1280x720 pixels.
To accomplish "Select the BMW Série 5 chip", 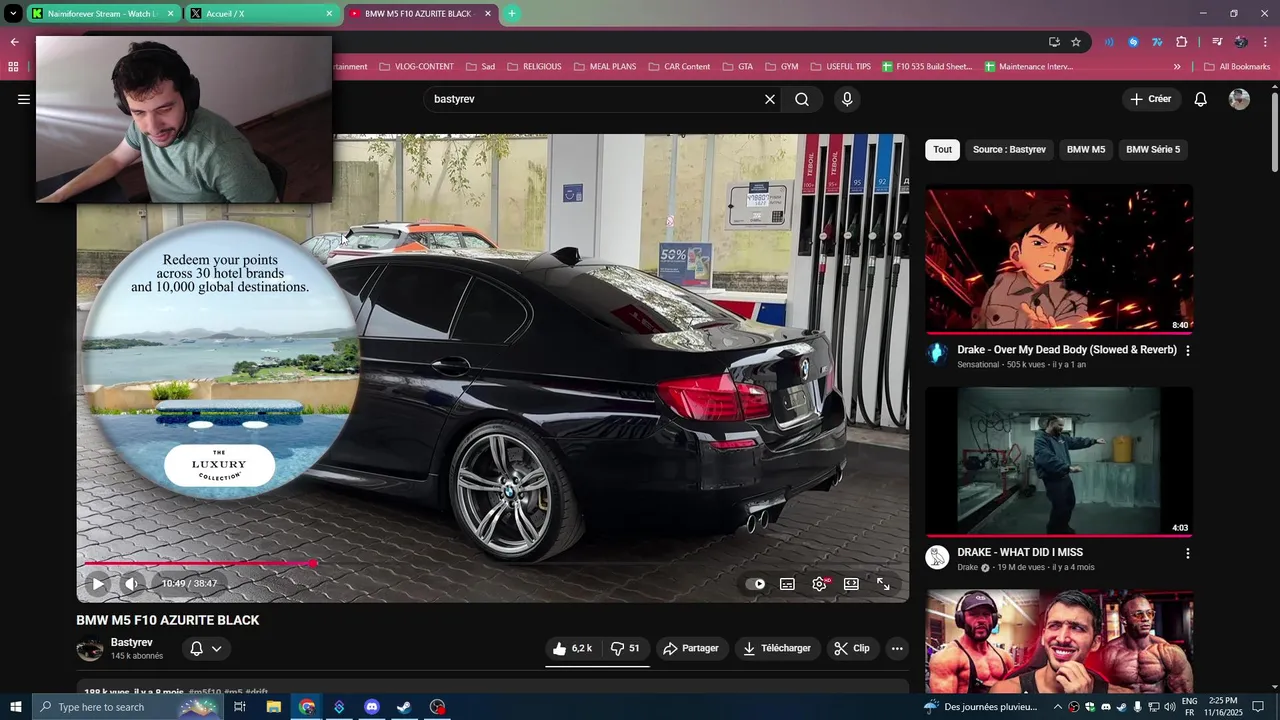I will coord(1153,150).
